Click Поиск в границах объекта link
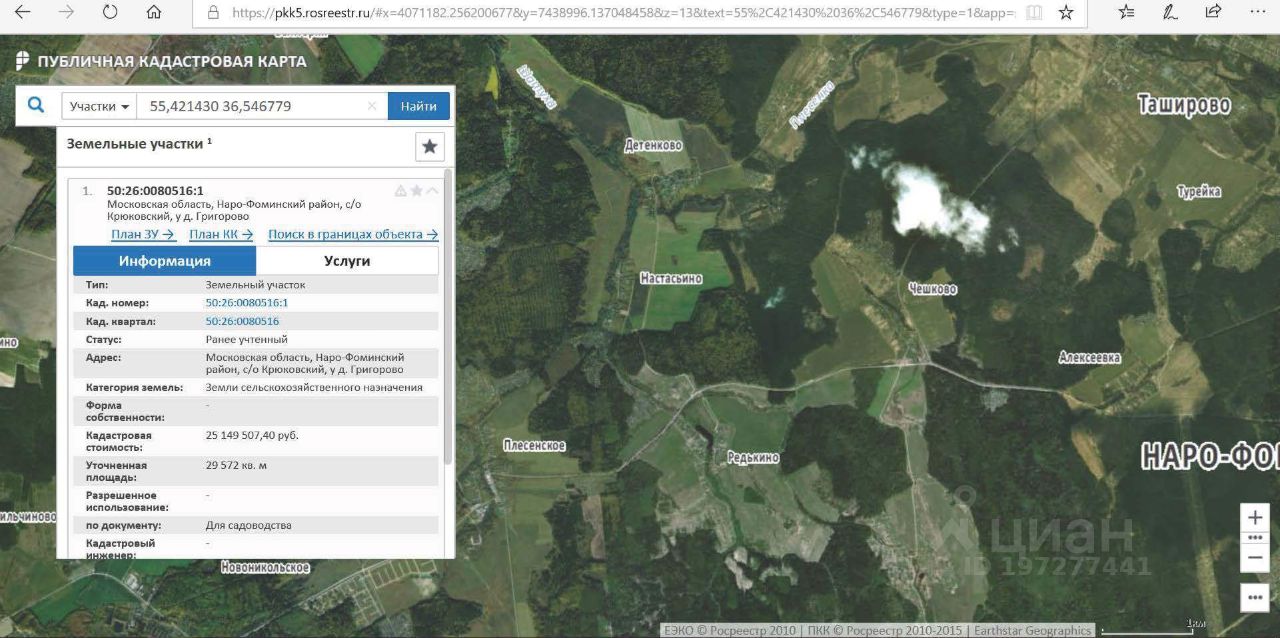This screenshot has height=638, width=1280. (353, 235)
